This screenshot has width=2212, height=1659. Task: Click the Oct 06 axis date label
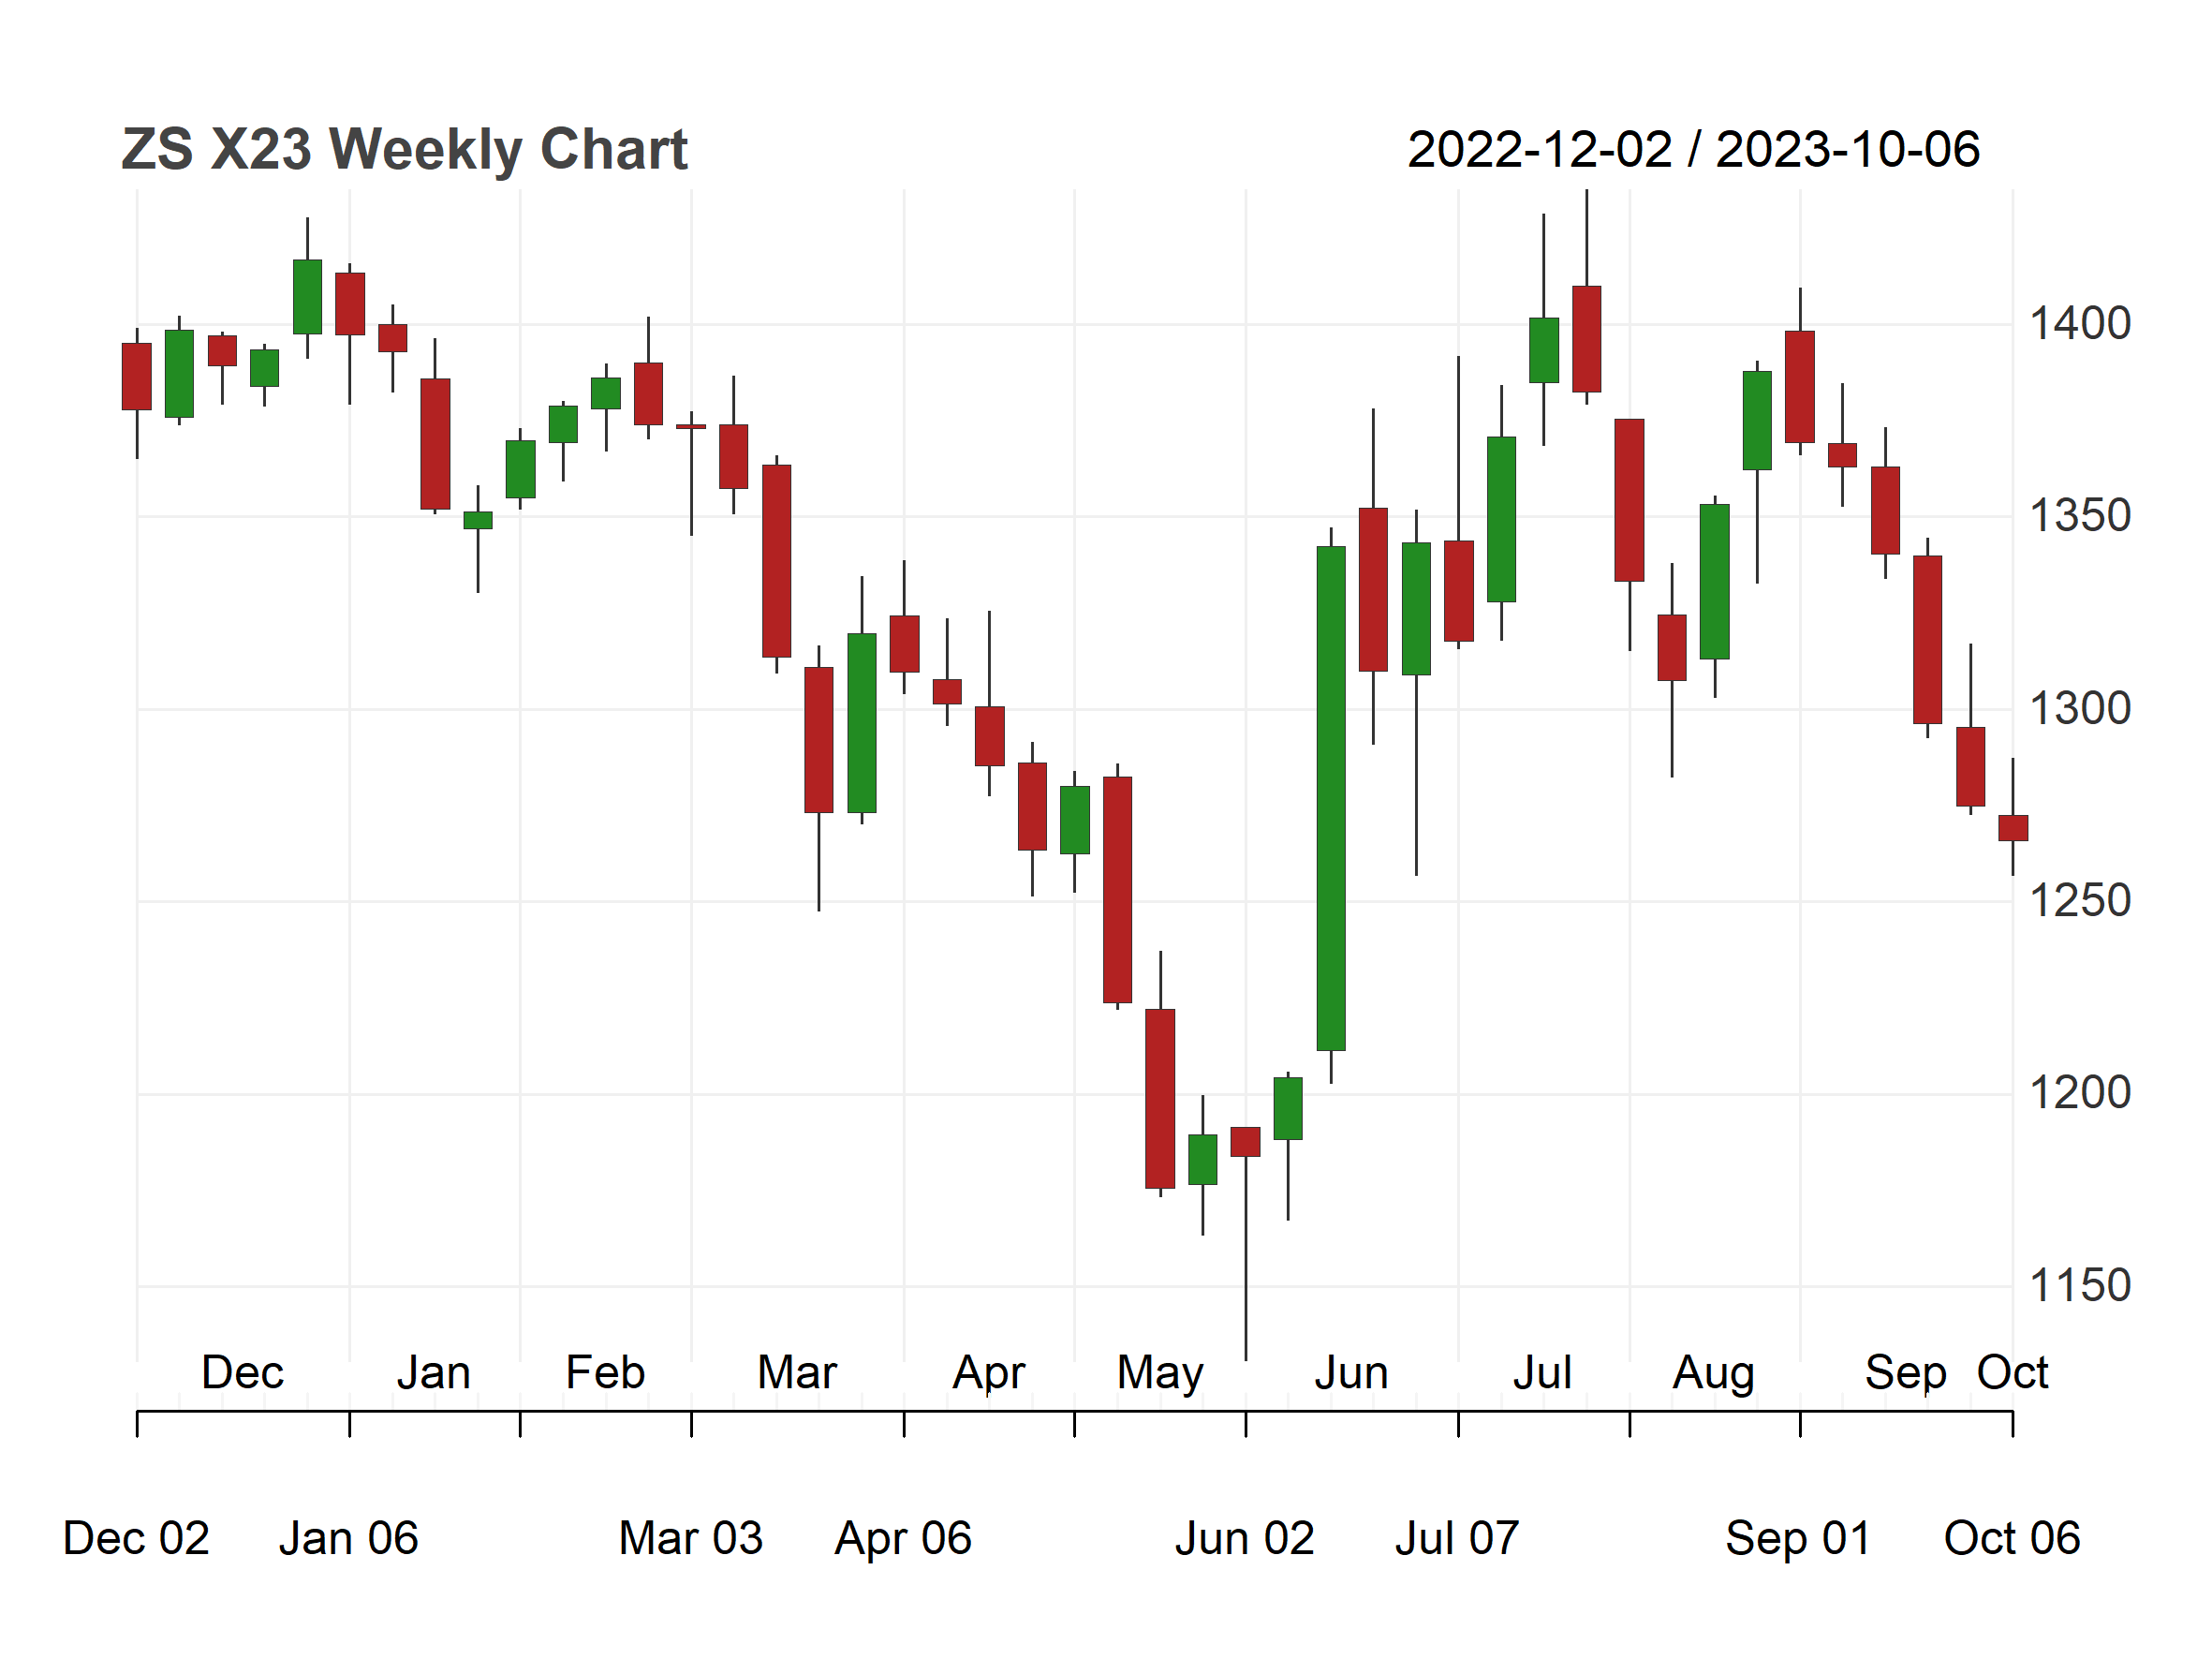[x=2012, y=1538]
